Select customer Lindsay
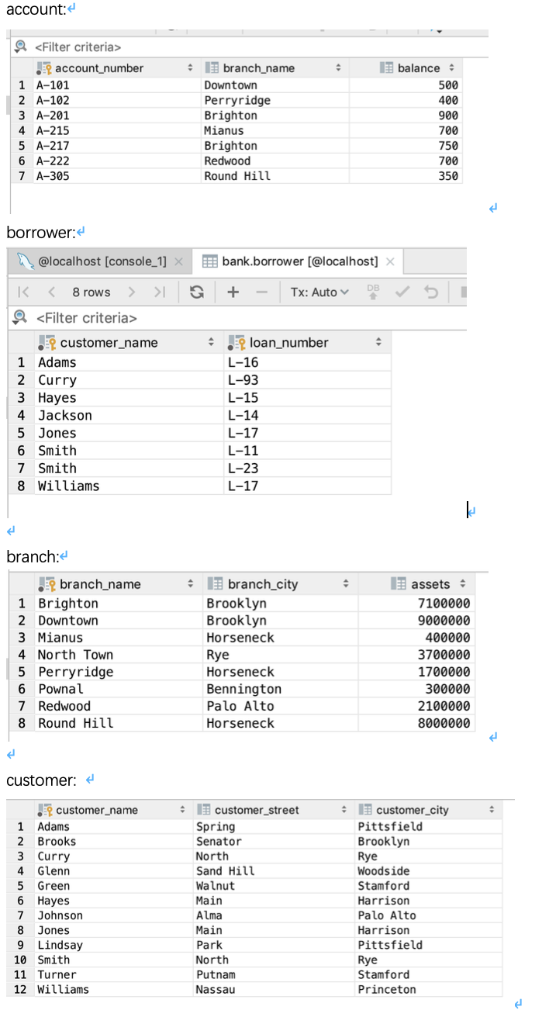This screenshot has width=549, height=1024. click(113, 945)
